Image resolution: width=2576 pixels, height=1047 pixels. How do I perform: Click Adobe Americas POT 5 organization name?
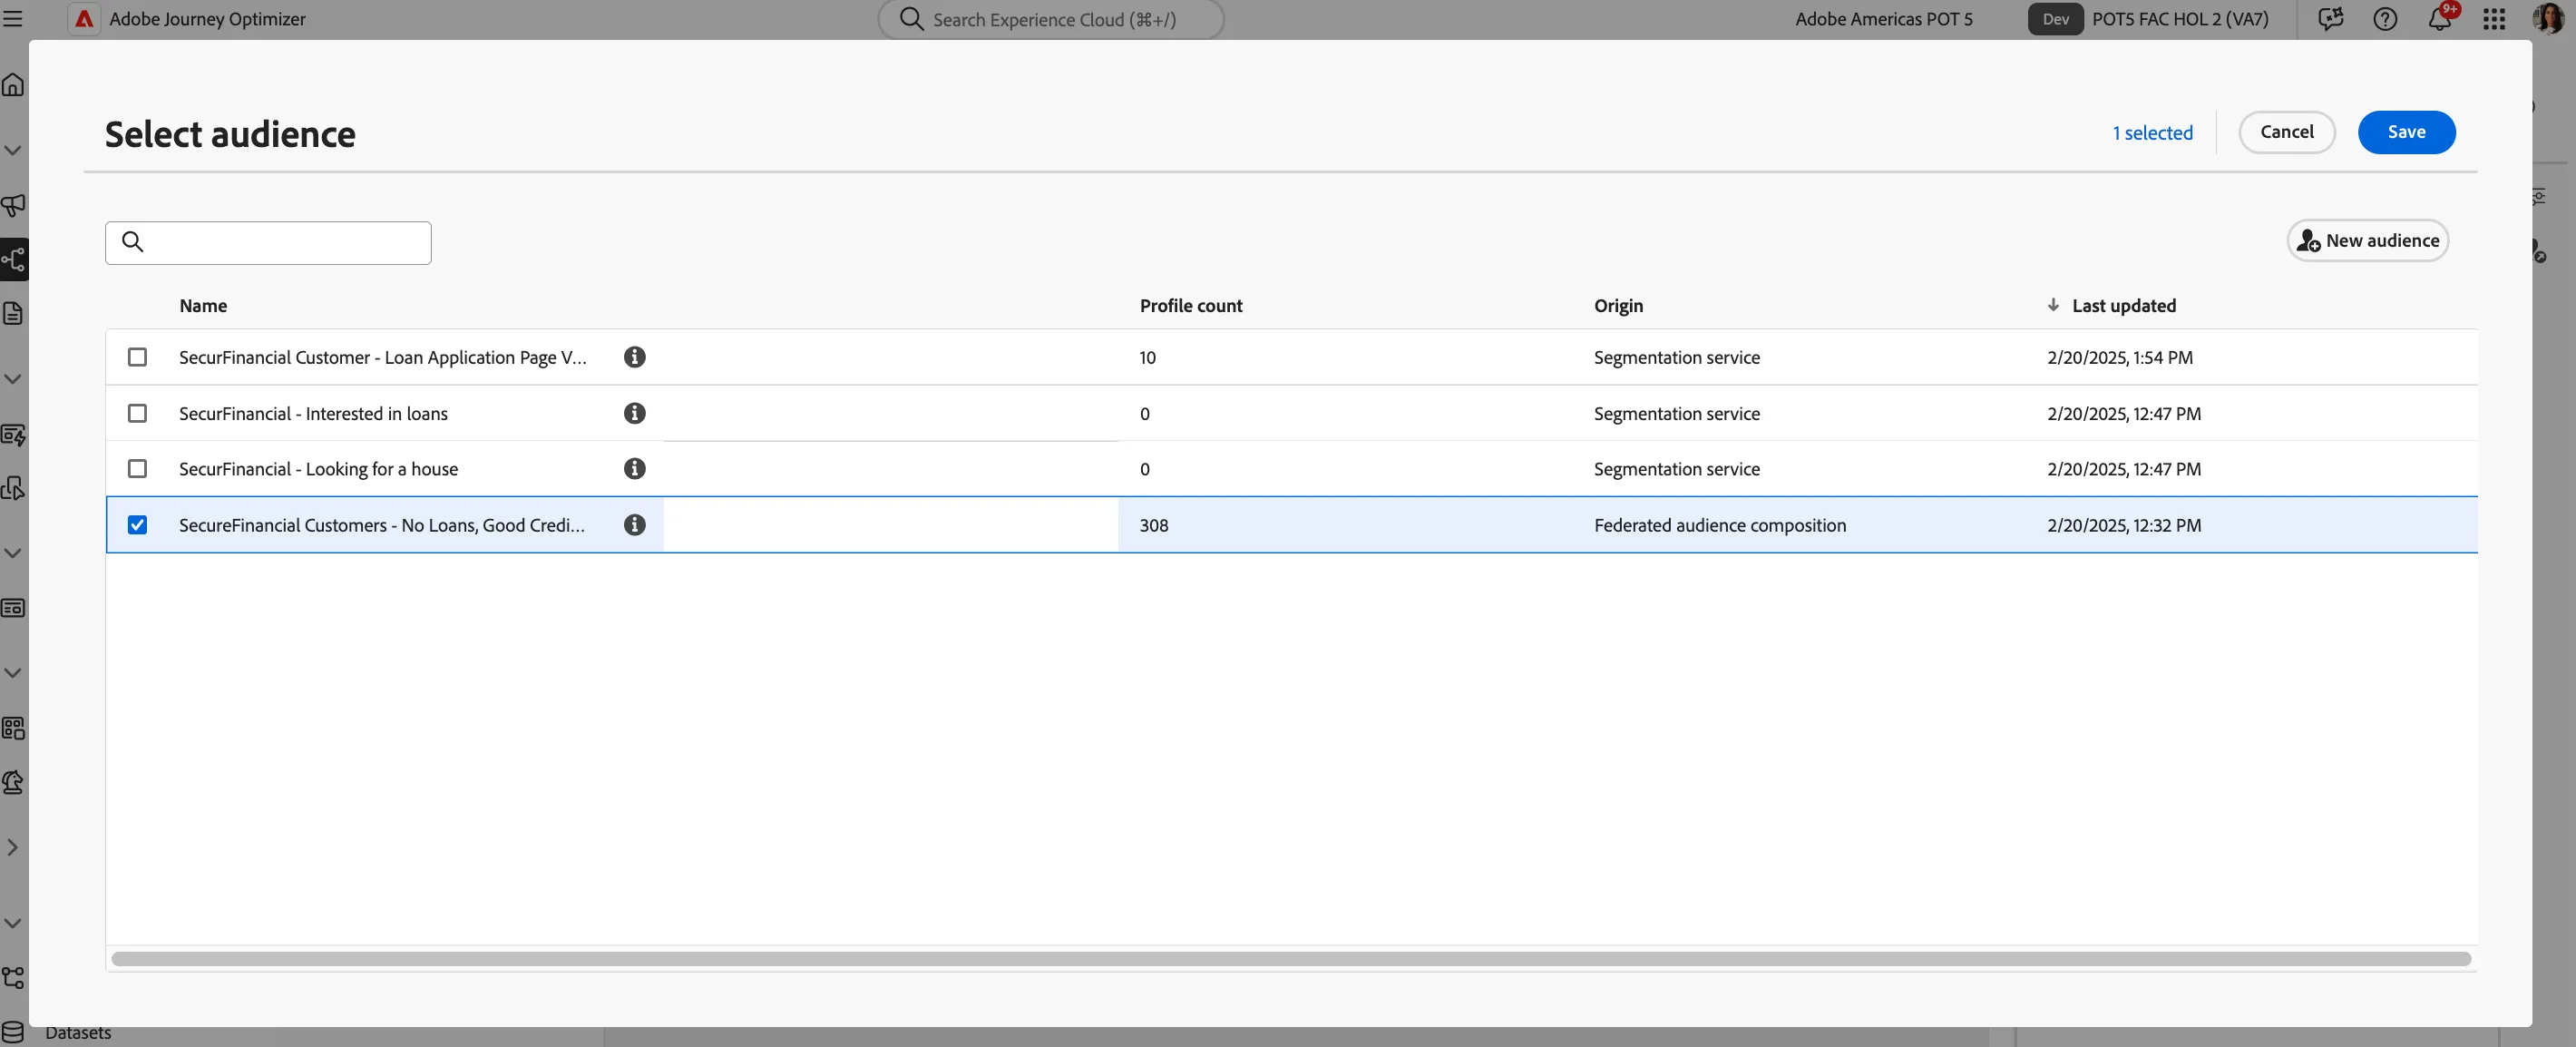(1883, 19)
